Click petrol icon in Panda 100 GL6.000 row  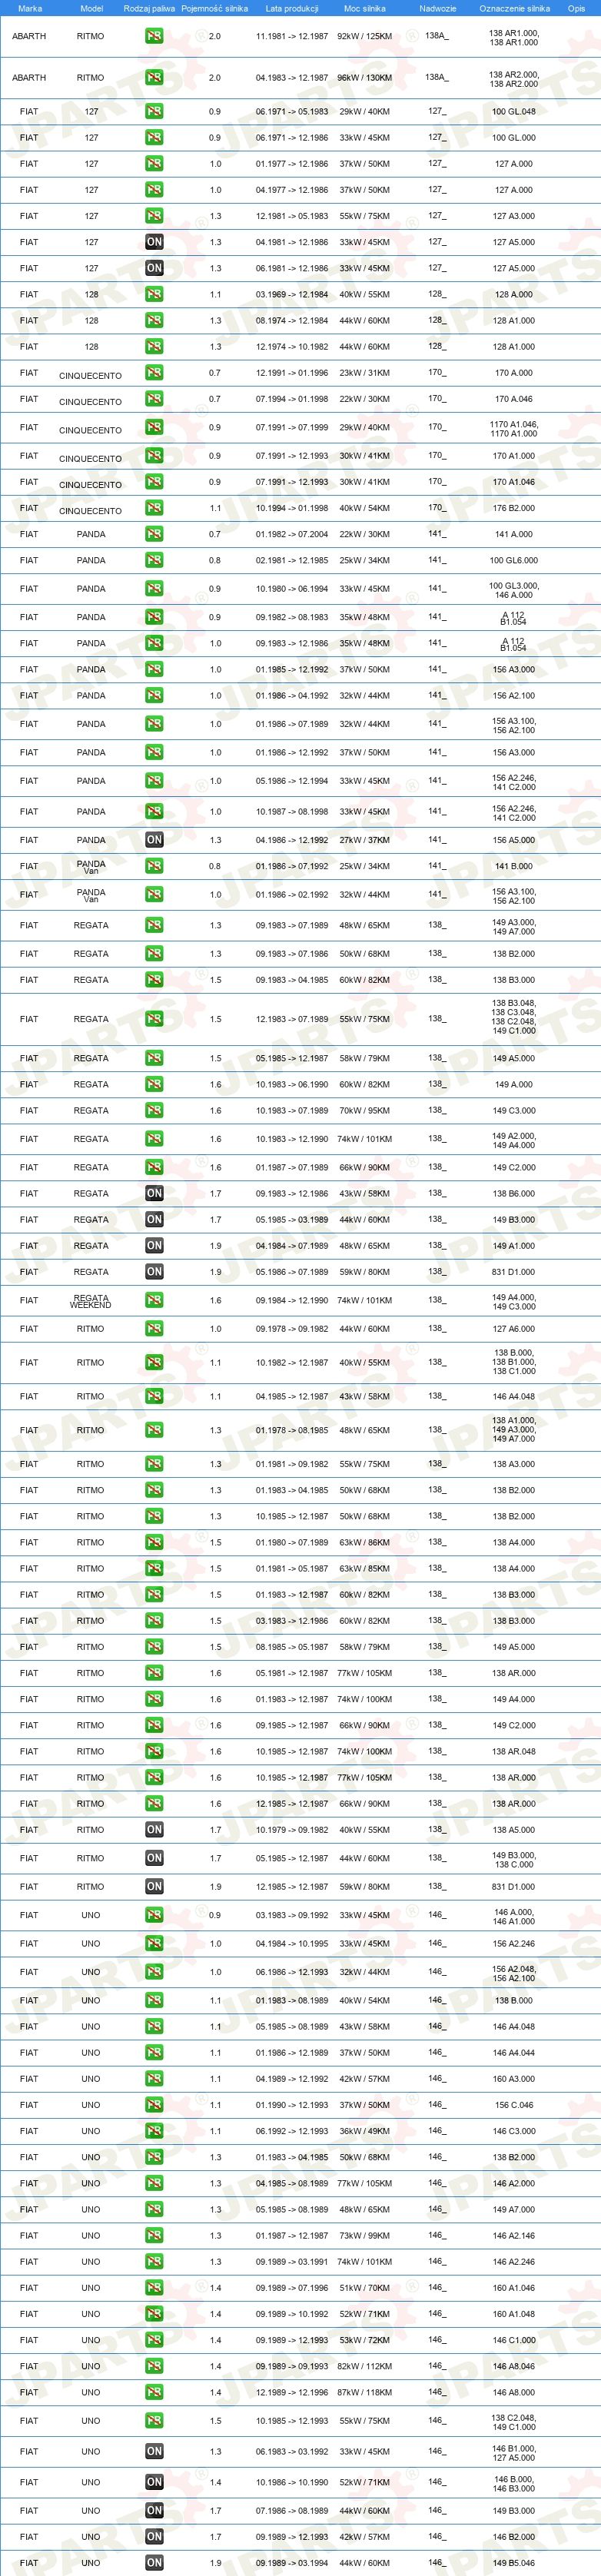(x=154, y=560)
